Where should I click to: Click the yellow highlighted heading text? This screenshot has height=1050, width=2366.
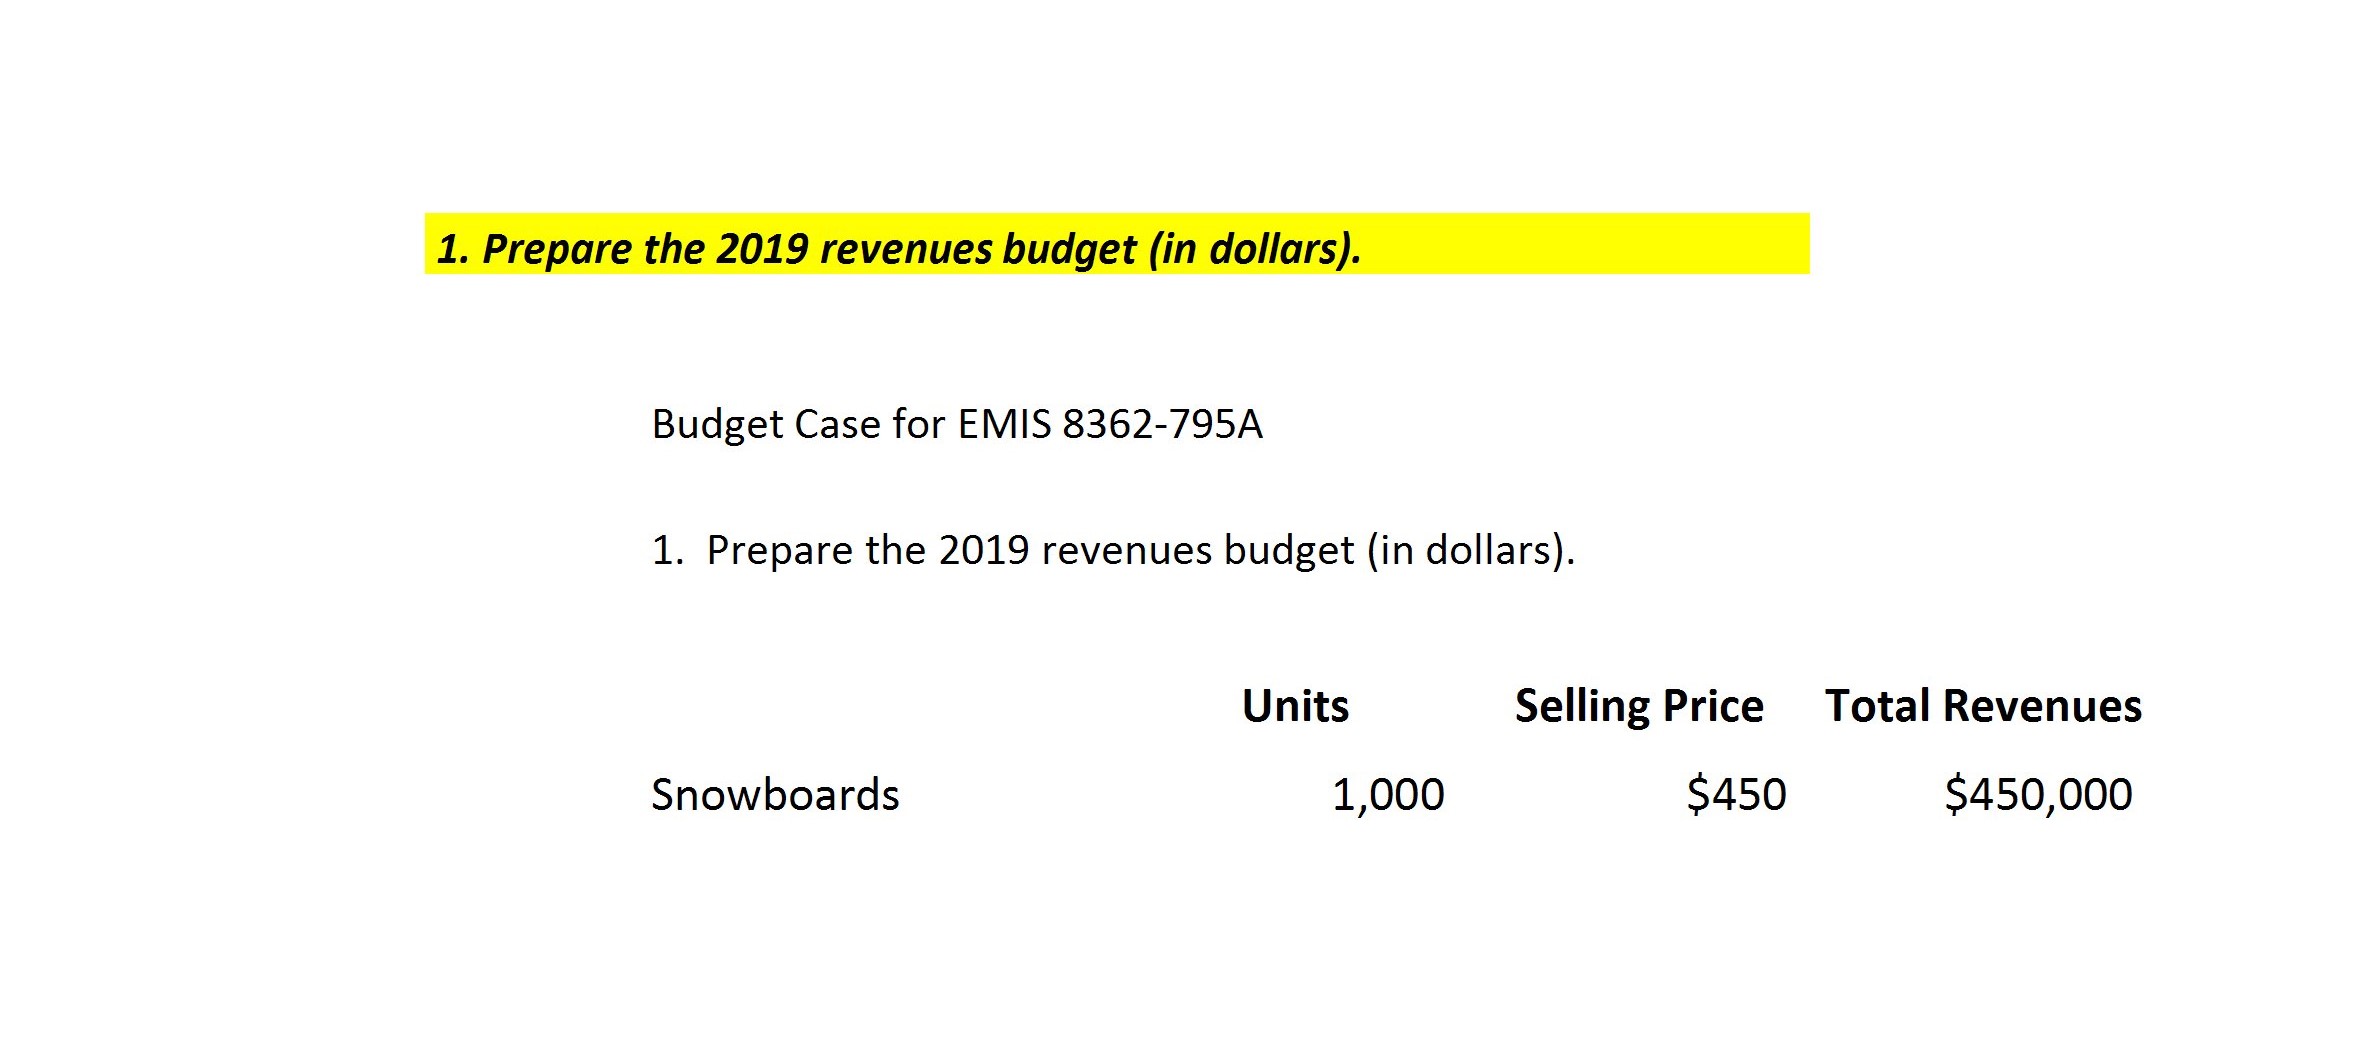[x=898, y=248]
